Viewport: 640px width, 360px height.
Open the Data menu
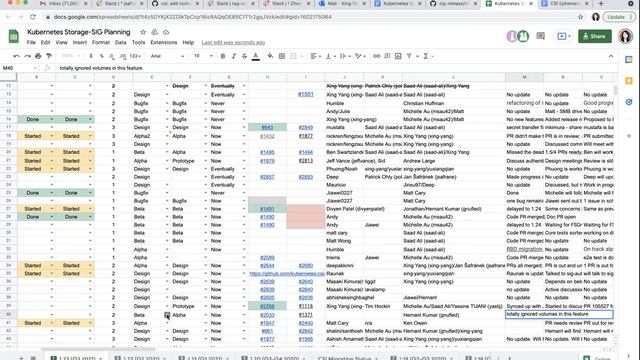[120, 42]
